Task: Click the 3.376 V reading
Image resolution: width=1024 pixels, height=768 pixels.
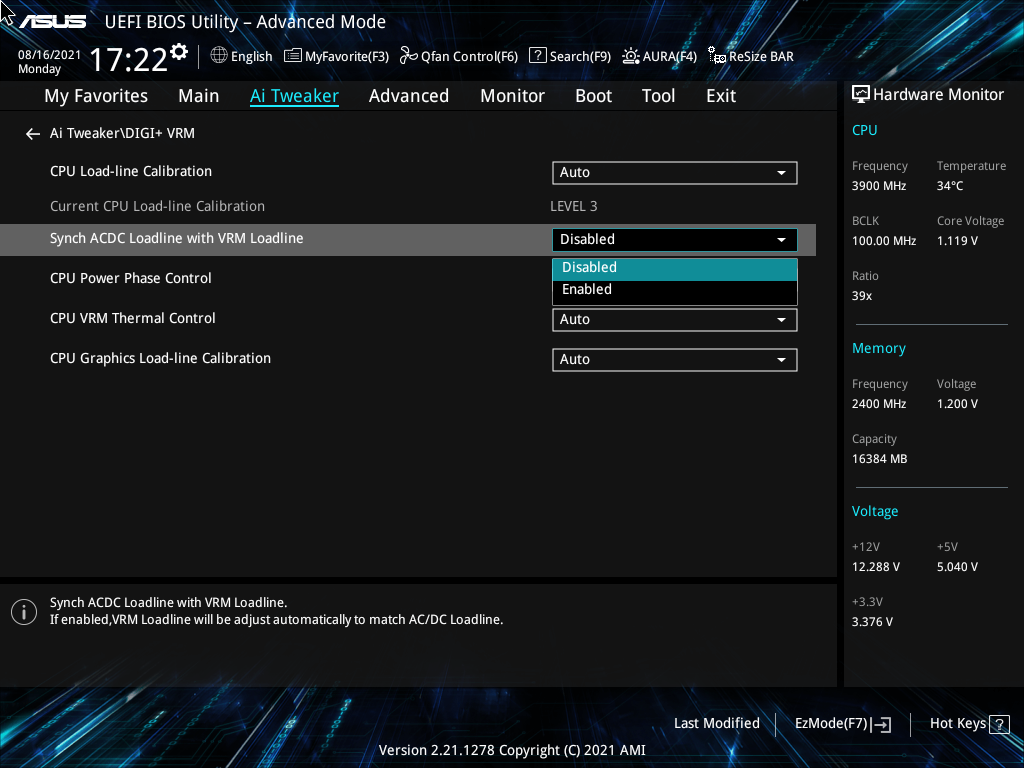Action: click(872, 622)
